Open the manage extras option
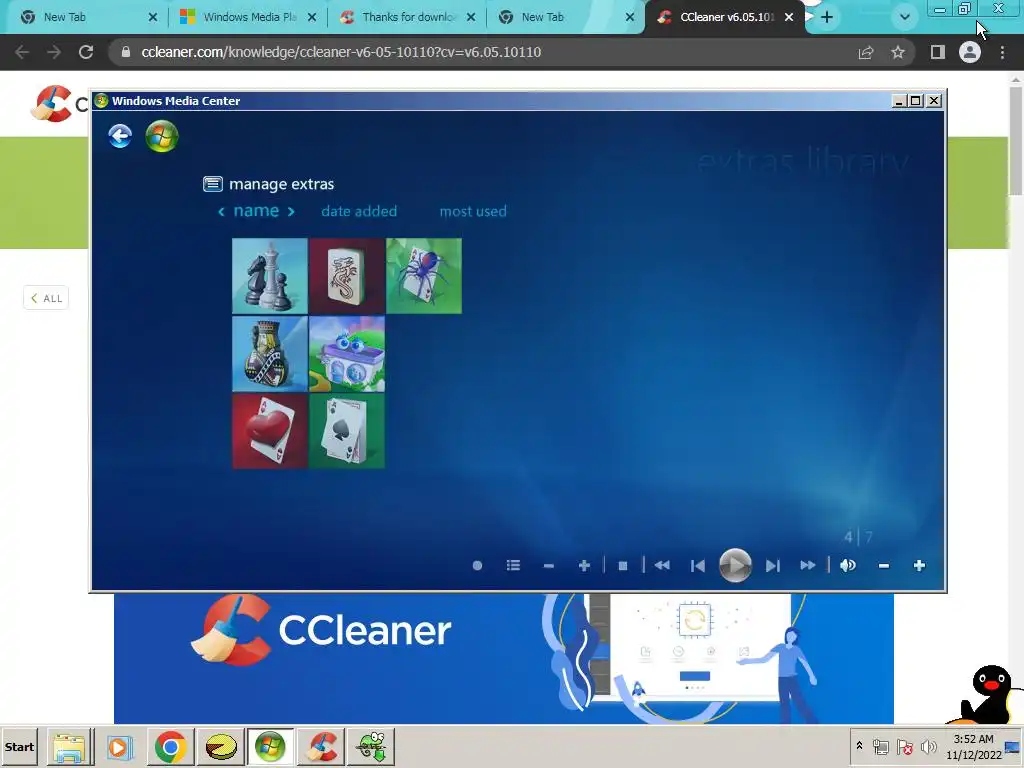The height and width of the screenshot is (768, 1024). tap(269, 184)
